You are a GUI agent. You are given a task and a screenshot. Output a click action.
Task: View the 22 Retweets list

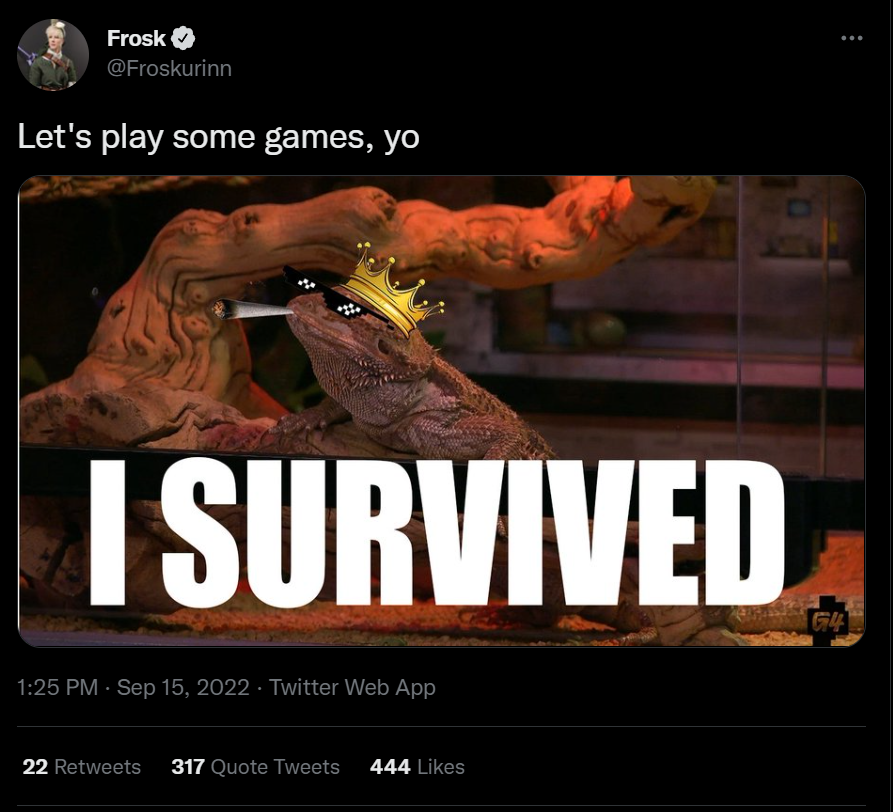tap(81, 766)
